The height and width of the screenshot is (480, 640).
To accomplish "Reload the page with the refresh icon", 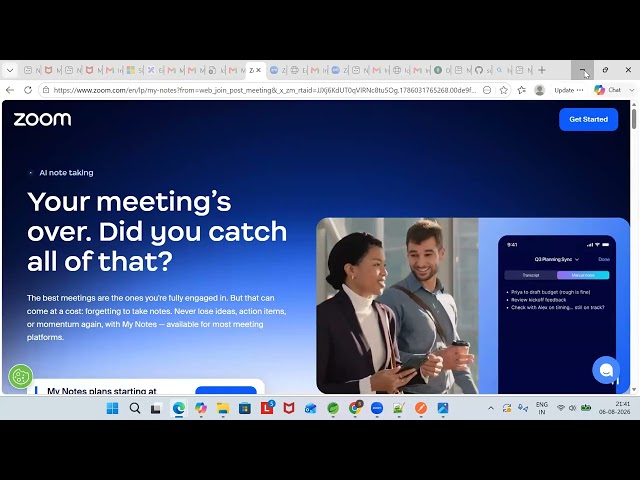I will (28, 90).
